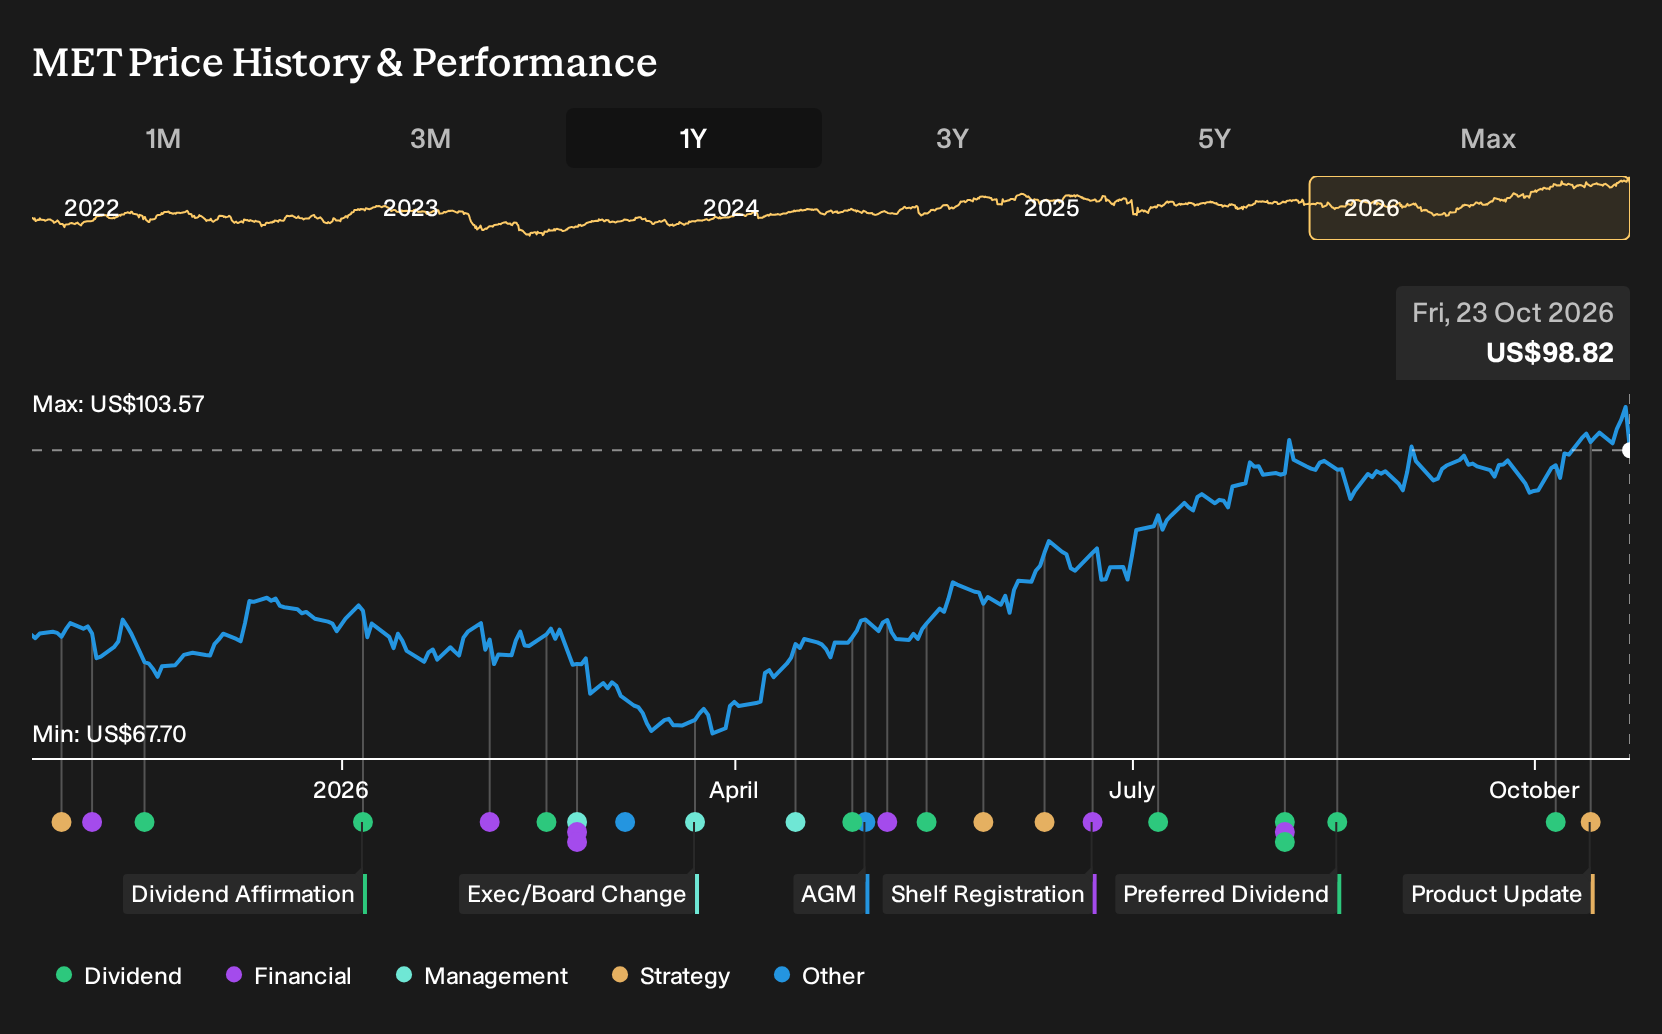This screenshot has width=1662, height=1034.
Task: Click first purple Financial marker after 2026 label
Action: (x=489, y=822)
